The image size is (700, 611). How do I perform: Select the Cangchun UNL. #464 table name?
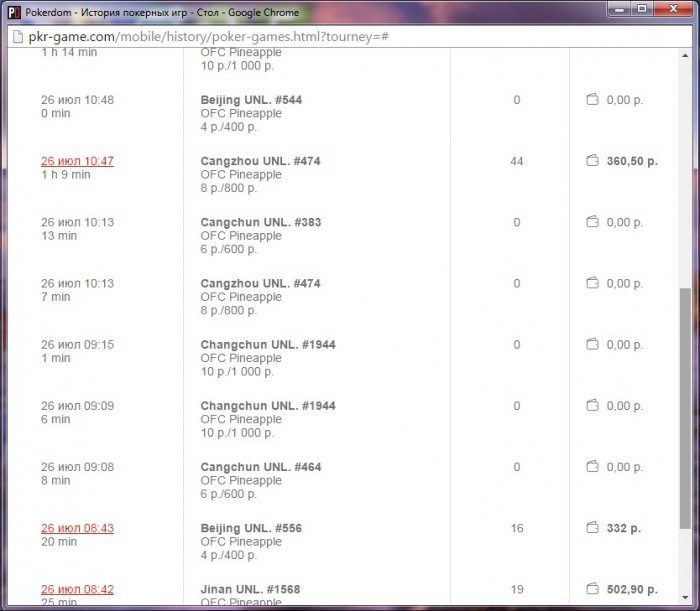[x=261, y=467]
